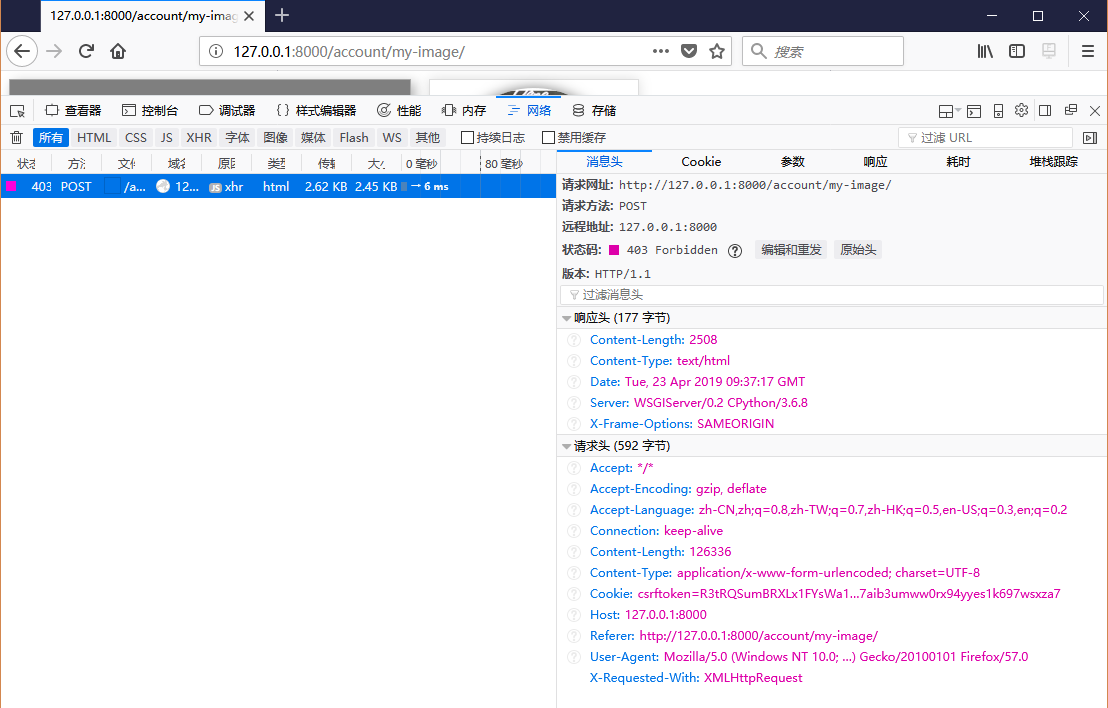
Task: Reload the page using the refresh button
Action: point(86,51)
